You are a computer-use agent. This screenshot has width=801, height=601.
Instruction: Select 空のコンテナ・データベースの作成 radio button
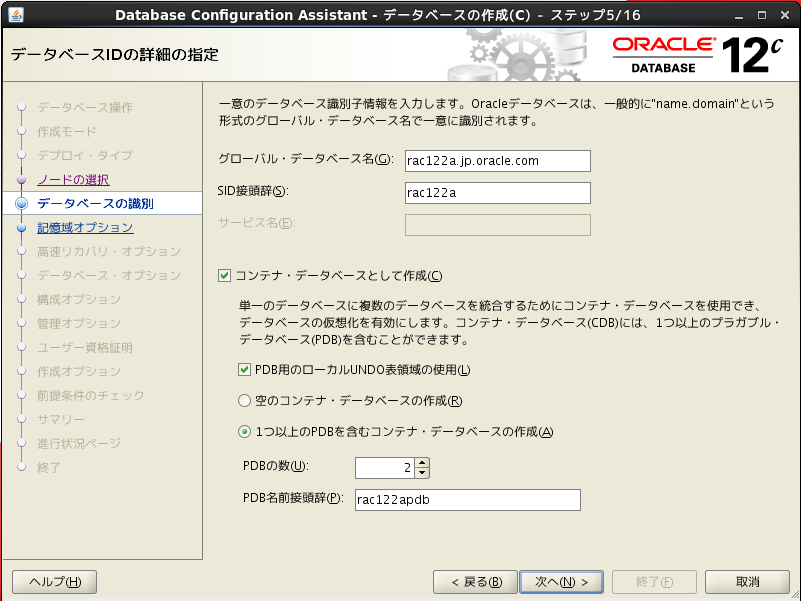coord(244,401)
